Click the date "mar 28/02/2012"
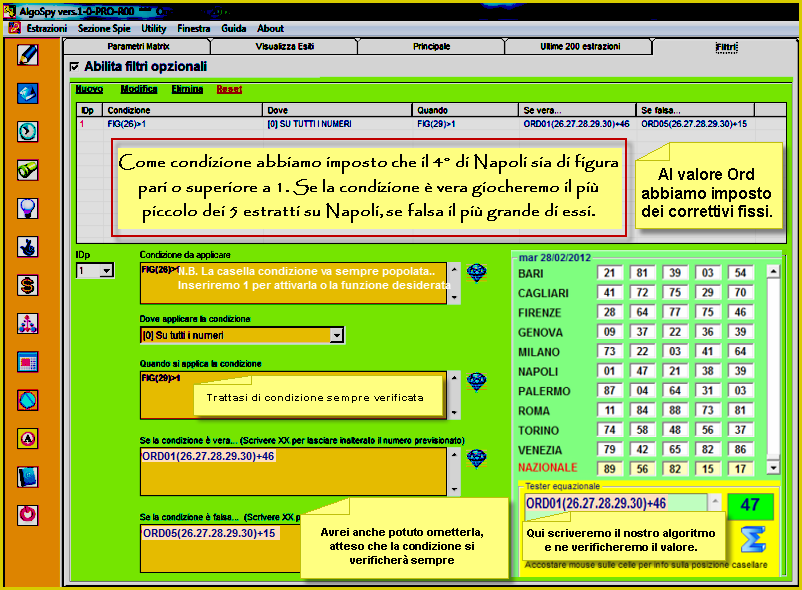Viewport: 802px width, 590px height. pyautogui.click(x=554, y=258)
